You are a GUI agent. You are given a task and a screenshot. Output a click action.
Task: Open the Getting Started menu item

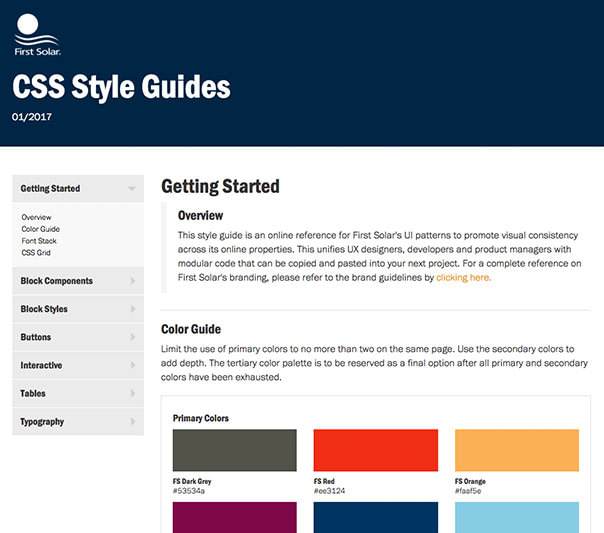[x=78, y=188]
